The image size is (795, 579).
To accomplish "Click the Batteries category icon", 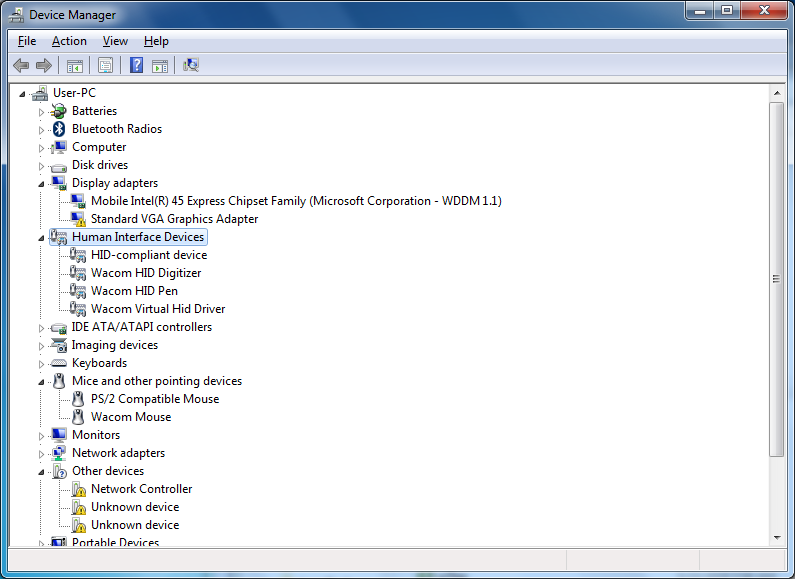I will tap(59, 111).
